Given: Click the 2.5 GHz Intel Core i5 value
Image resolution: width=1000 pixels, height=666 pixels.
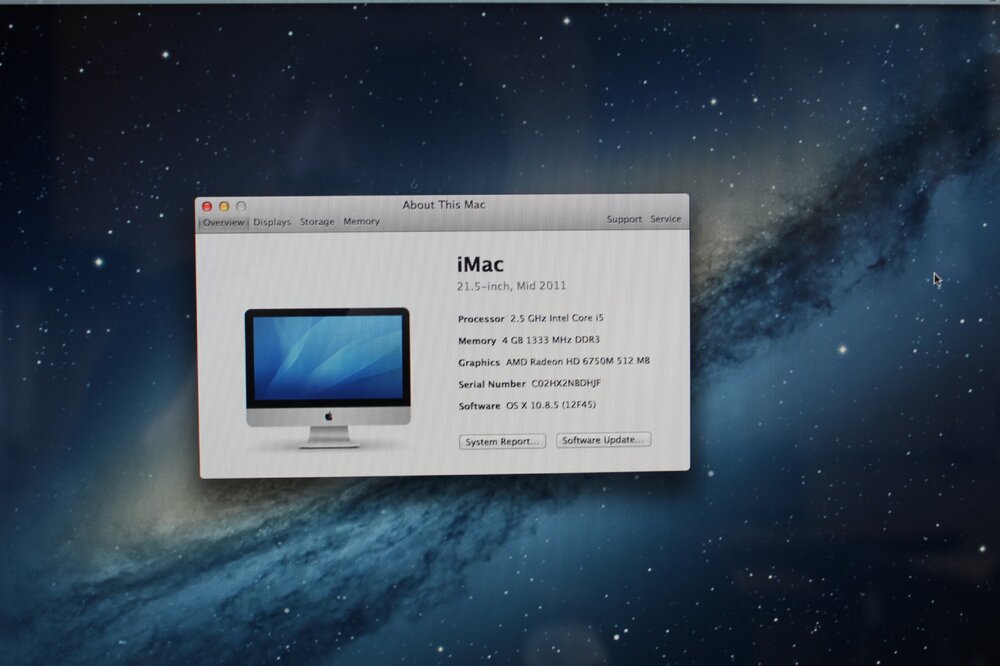Looking at the screenshot, I should (x=557, y=318).
